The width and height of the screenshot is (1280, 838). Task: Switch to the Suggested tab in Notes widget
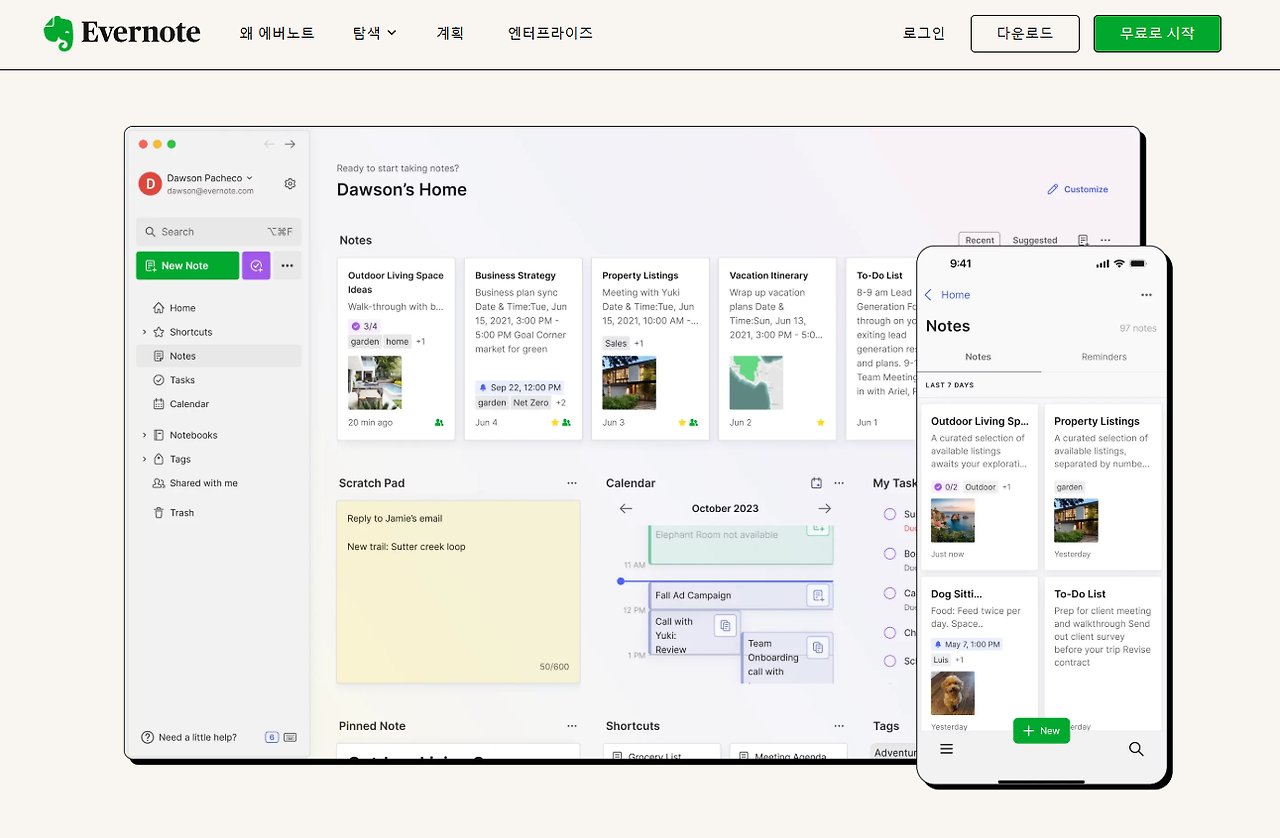[1035, 240]
